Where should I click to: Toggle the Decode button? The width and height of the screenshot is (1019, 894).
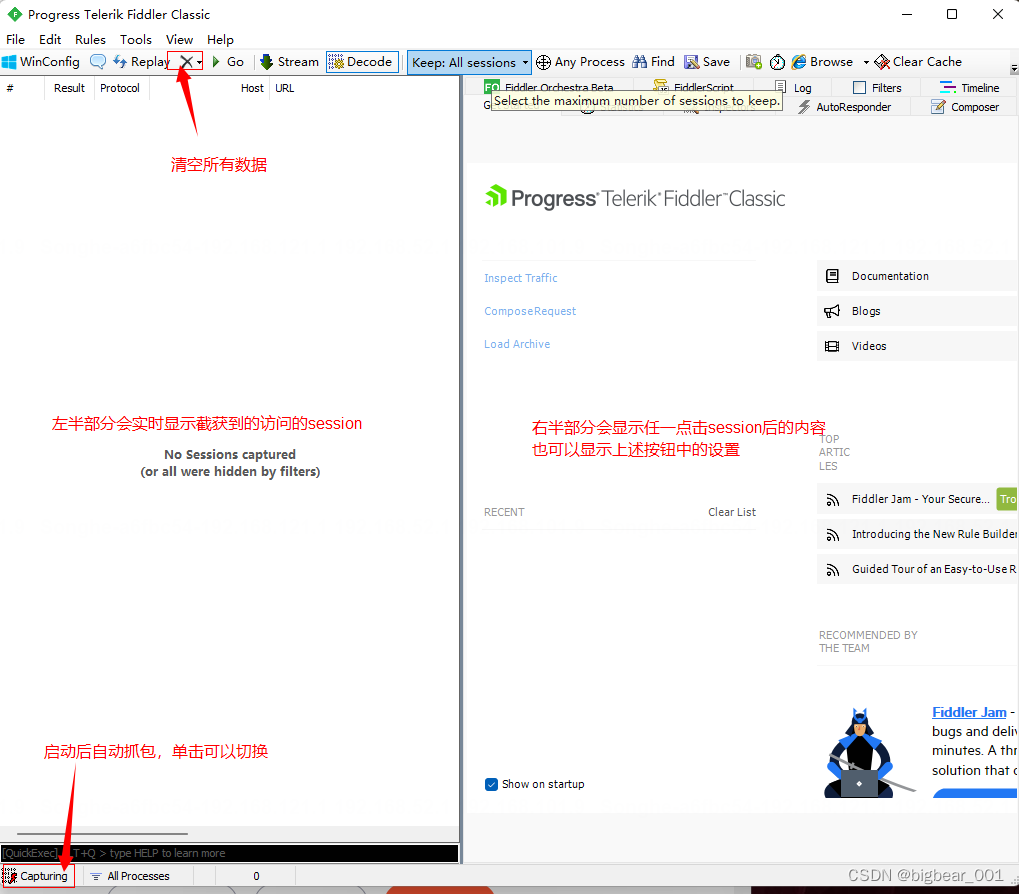point(362,62)
